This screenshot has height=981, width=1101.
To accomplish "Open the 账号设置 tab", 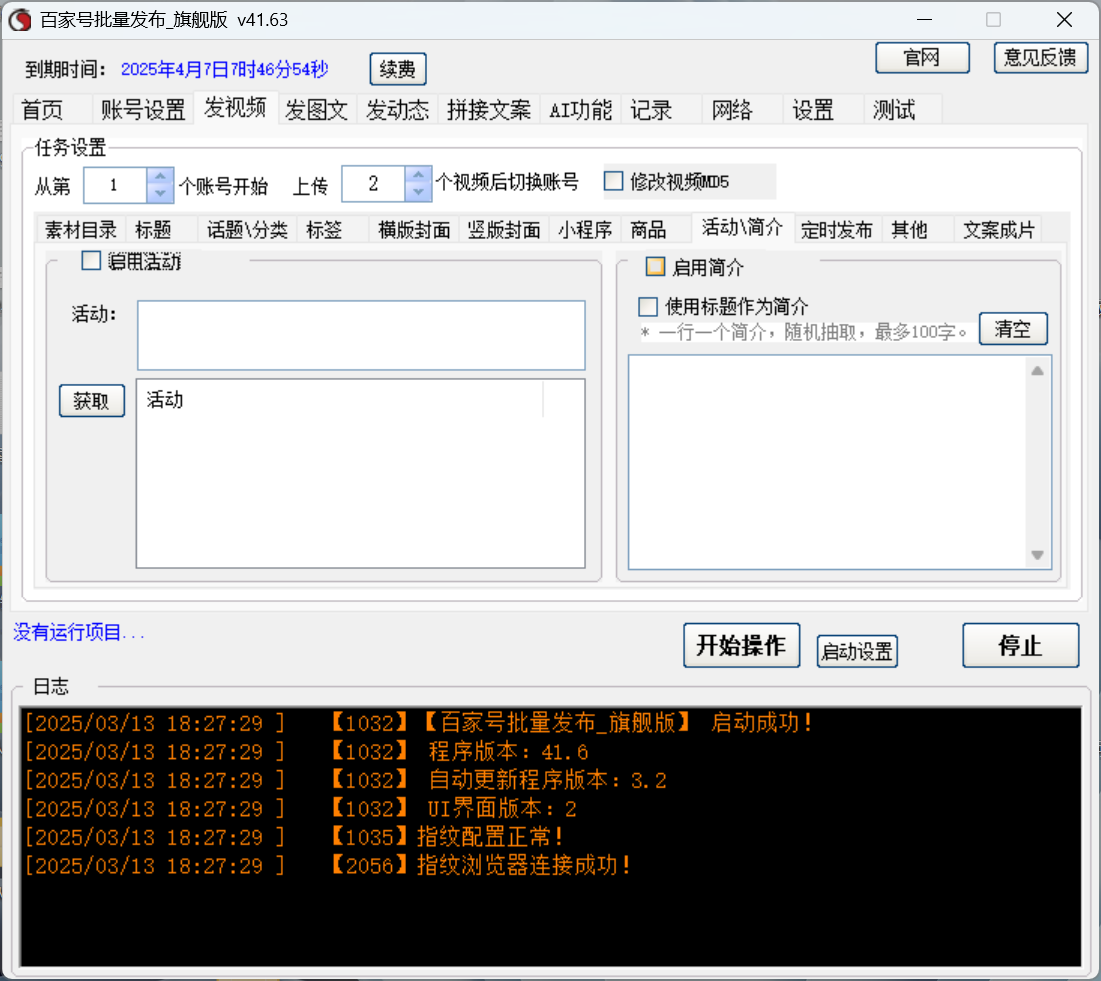I will tap(143, 110).
